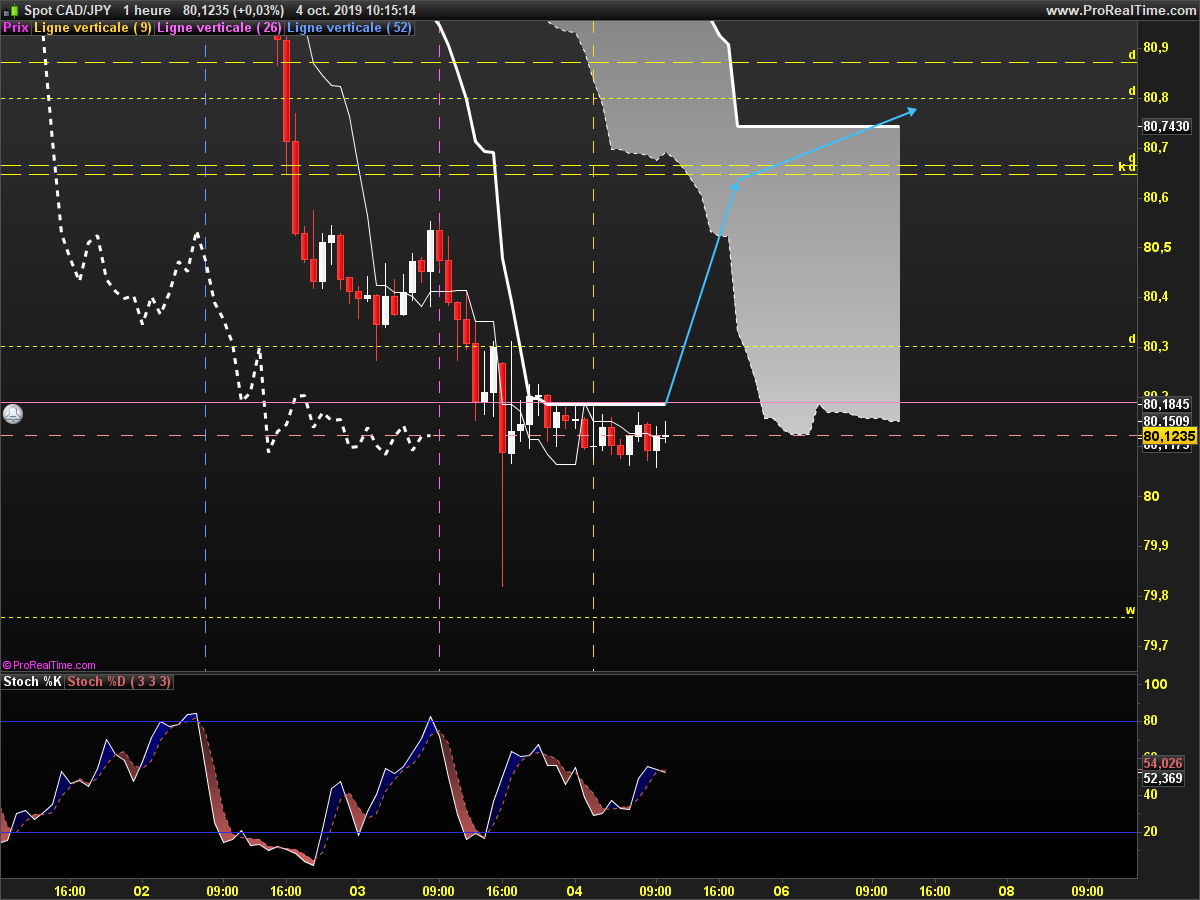Viewport: 1200px width, 900px height.
Task: Click the 80,6 price axis label
Action: (x=1156, y=197)
